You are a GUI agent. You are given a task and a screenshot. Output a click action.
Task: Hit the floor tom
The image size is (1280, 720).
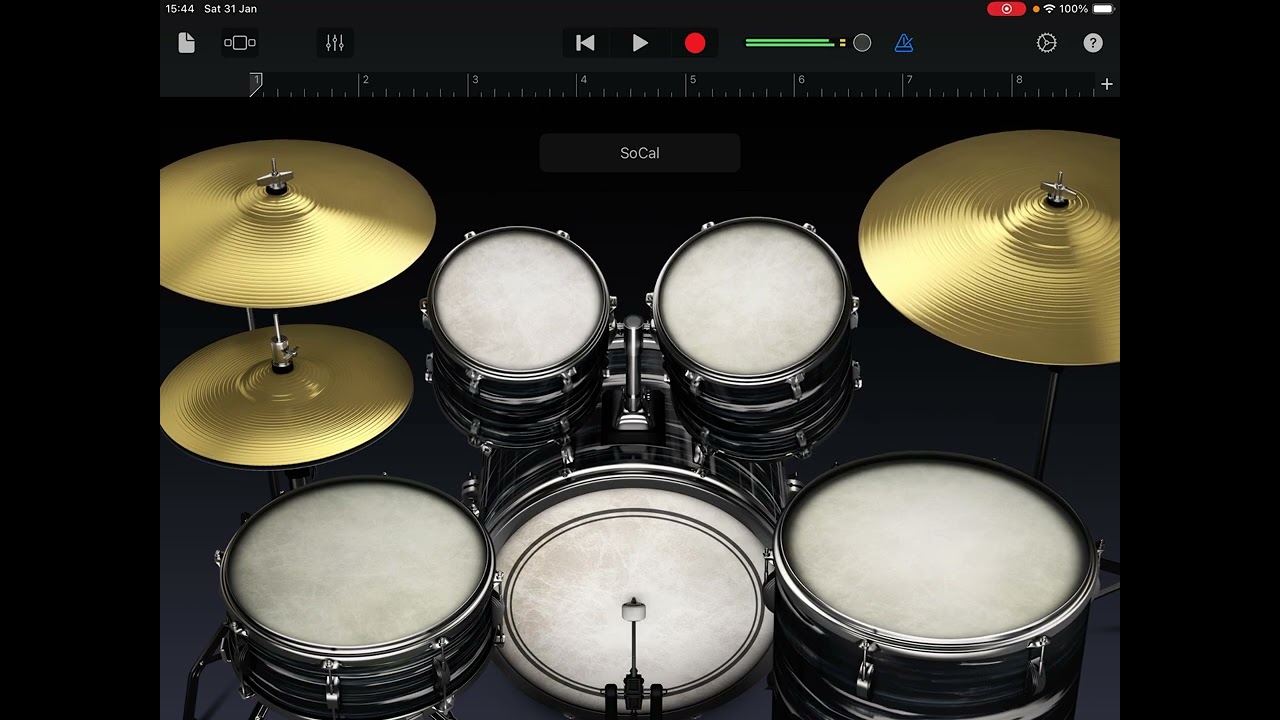click(x=935, y=548)
